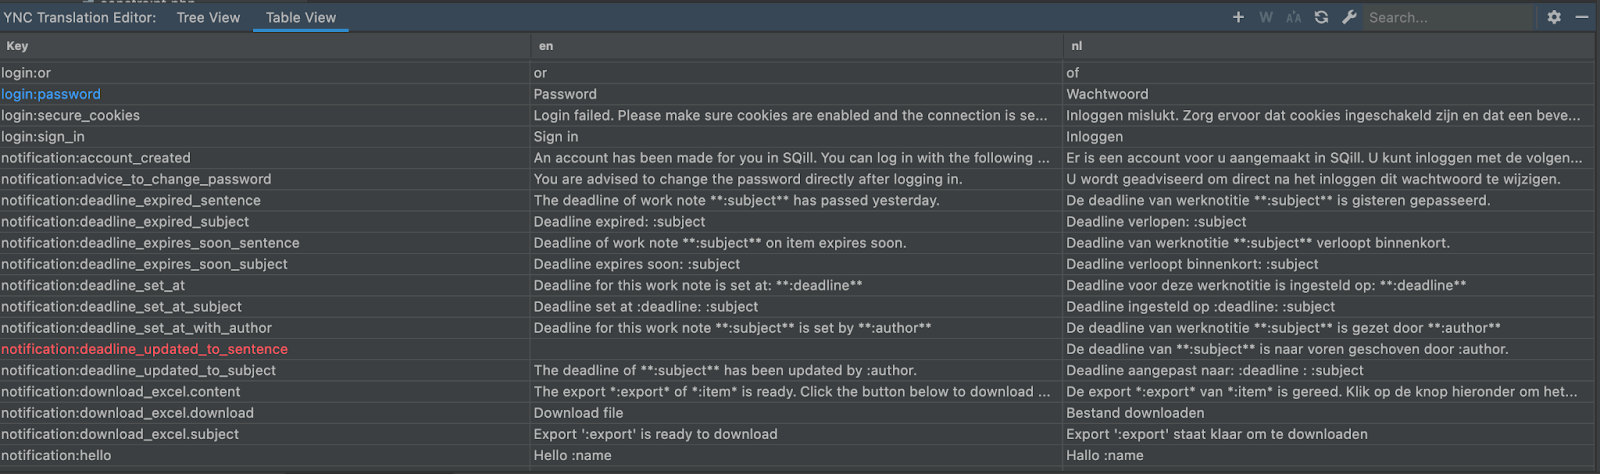Viewport: 1600px width, 474px height.
Task: Open the gear options menu
Action: pos(1554,17)
